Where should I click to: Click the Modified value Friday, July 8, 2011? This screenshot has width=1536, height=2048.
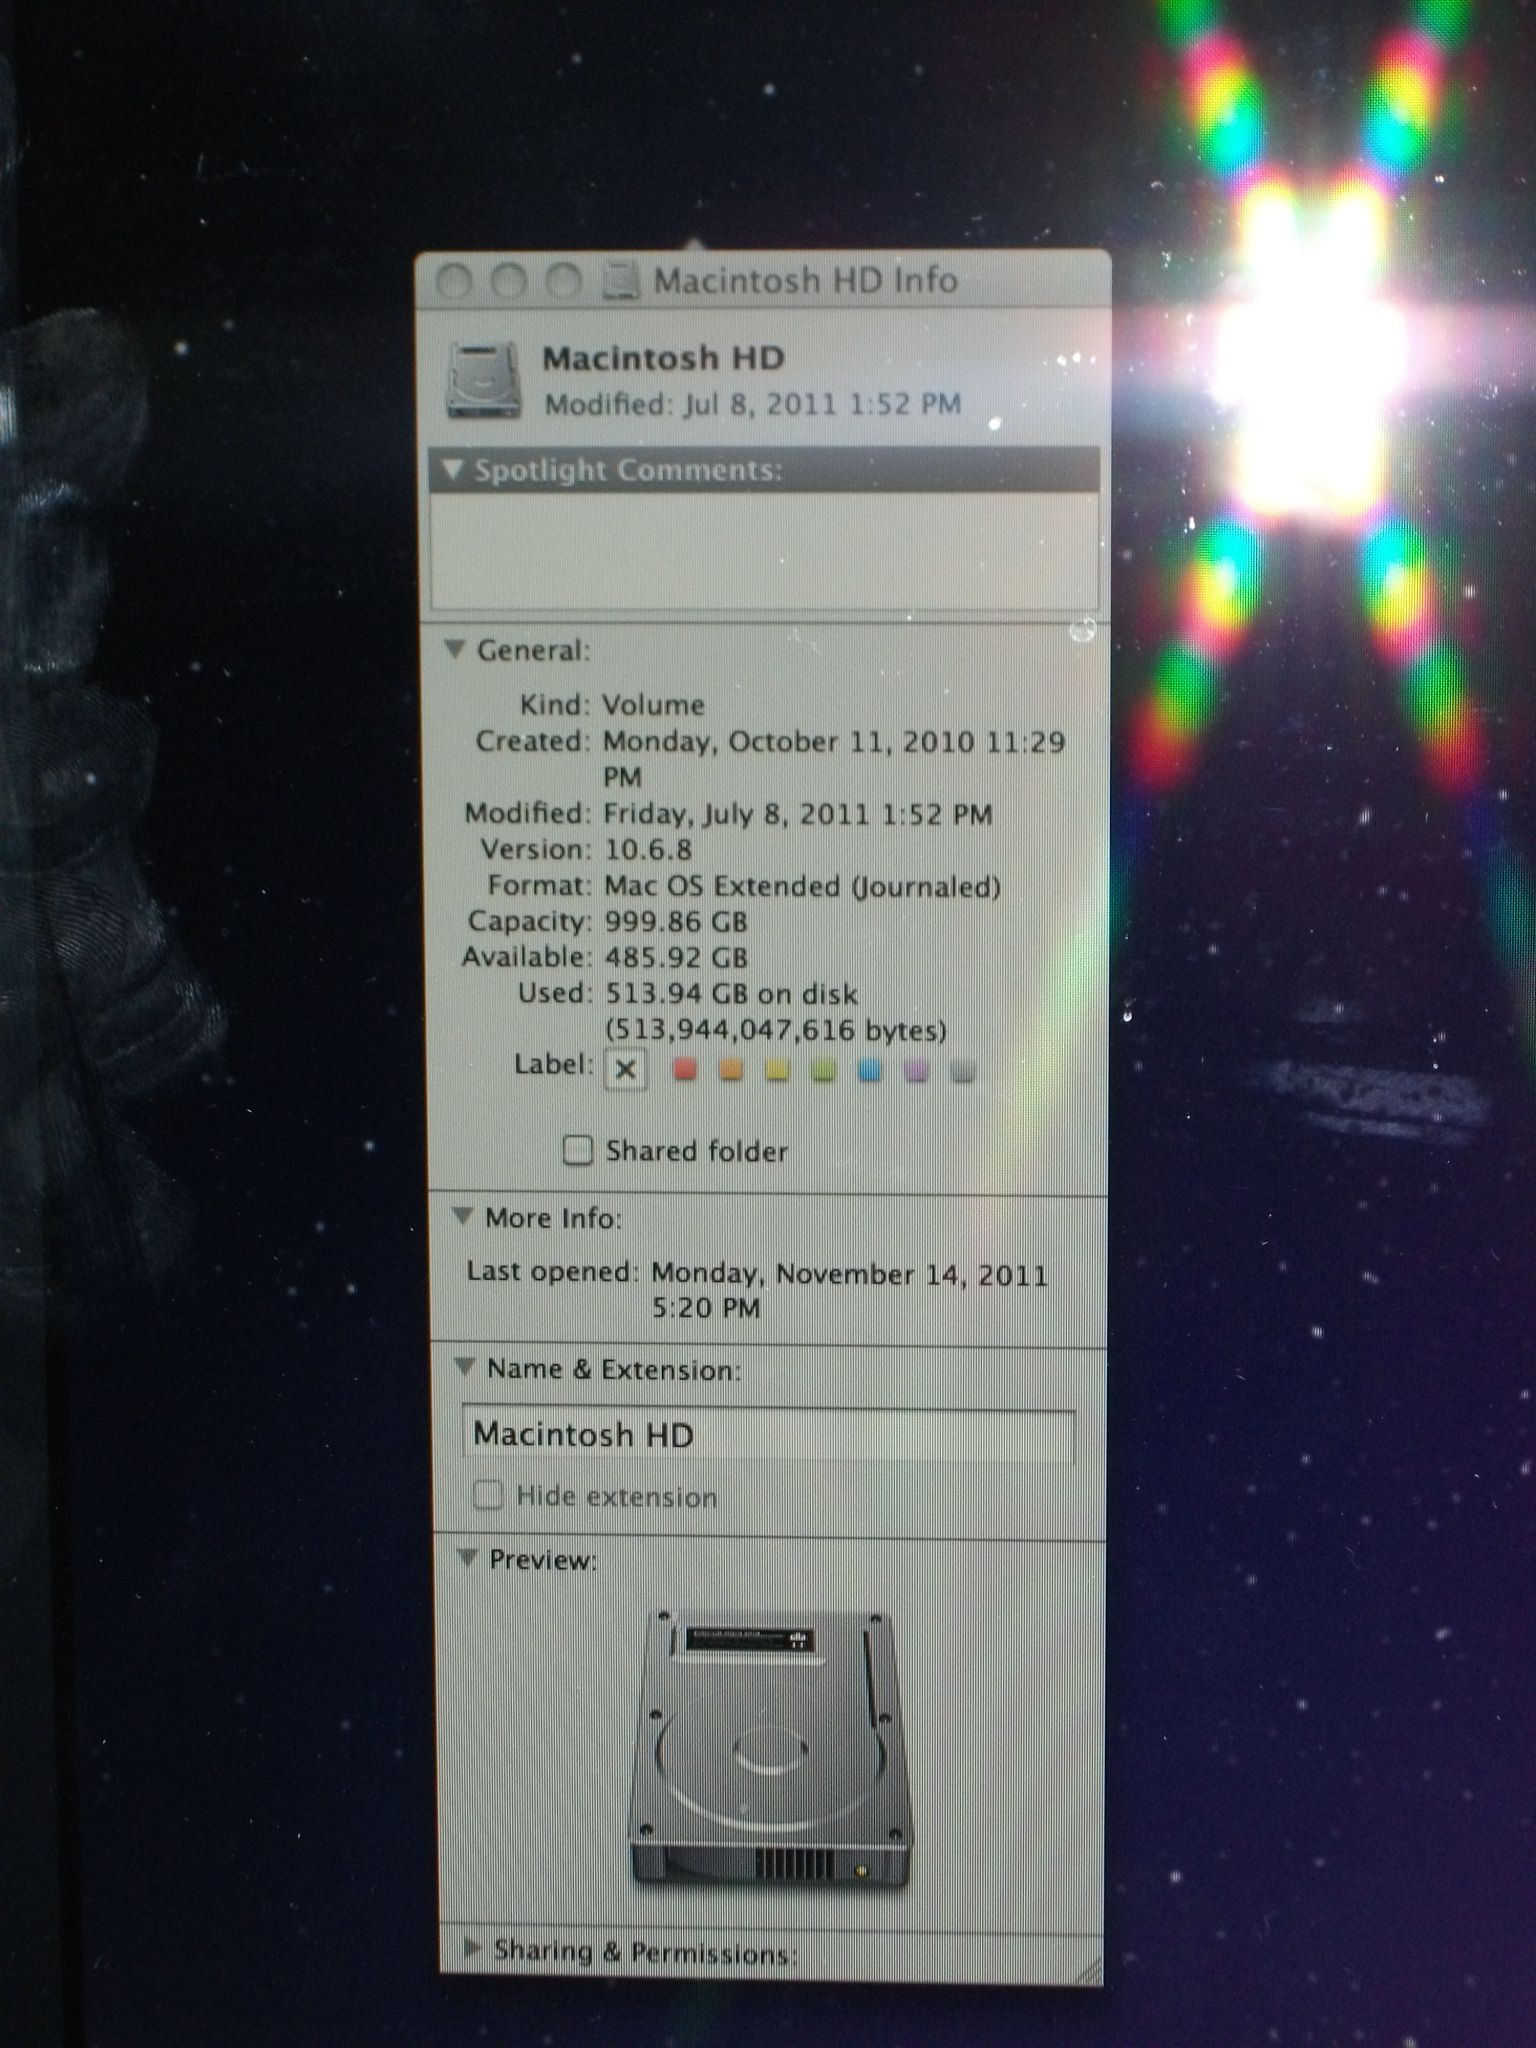(798, 814)
